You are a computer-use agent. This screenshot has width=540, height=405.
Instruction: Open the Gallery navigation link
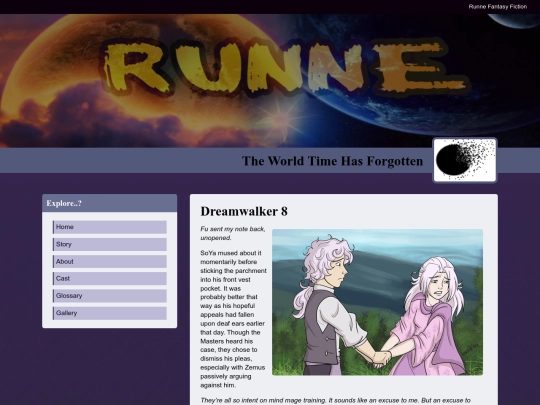coord(110,313)
